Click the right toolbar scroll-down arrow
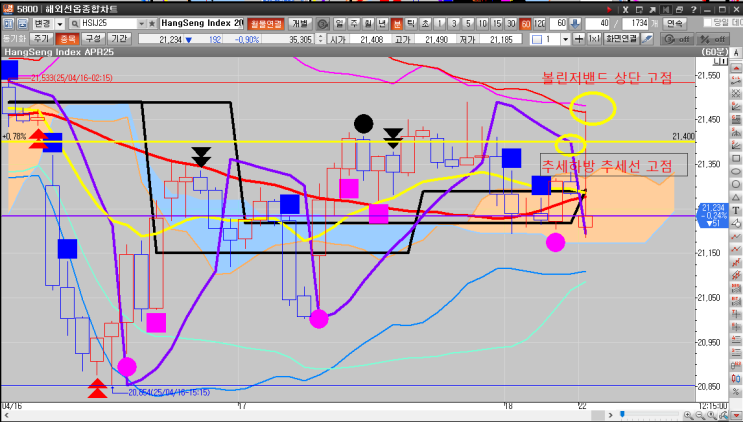This screenshot has height=422, width=743. [x=736, y=415]
